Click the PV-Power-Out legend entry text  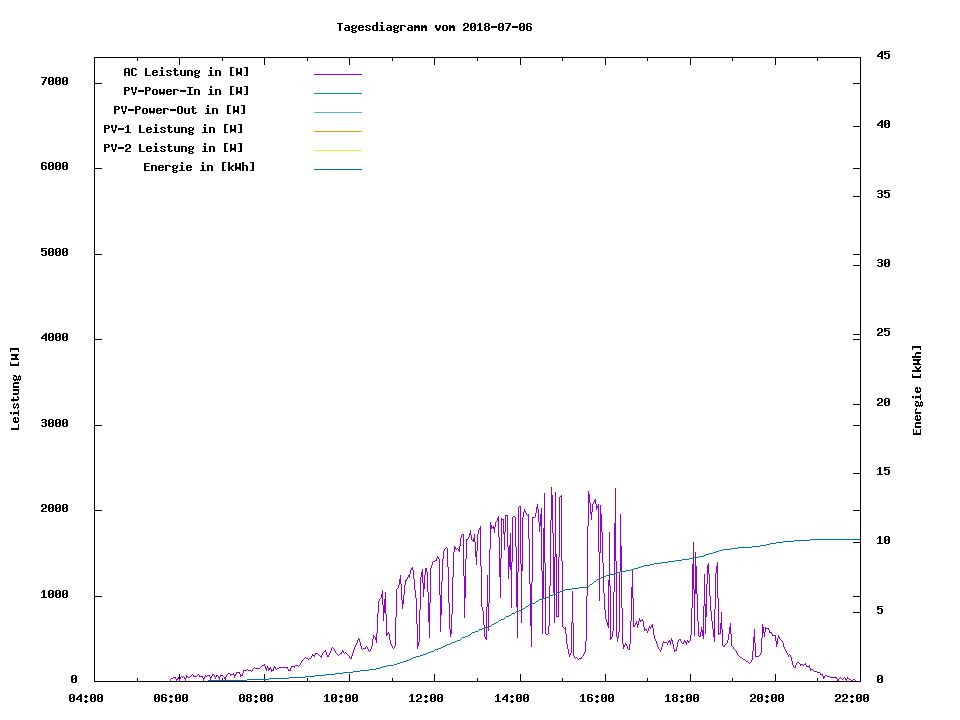pos(180,110)
